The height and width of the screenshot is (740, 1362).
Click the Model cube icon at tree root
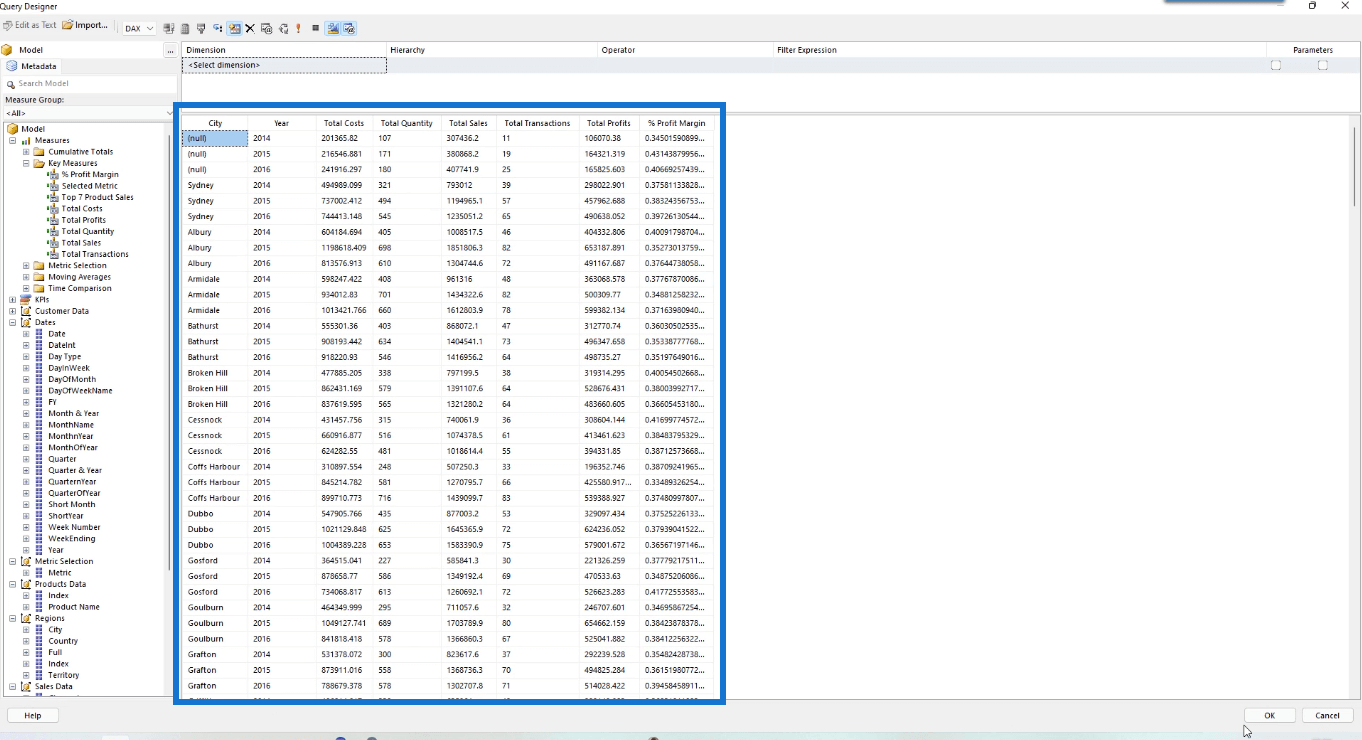point(12,129)
